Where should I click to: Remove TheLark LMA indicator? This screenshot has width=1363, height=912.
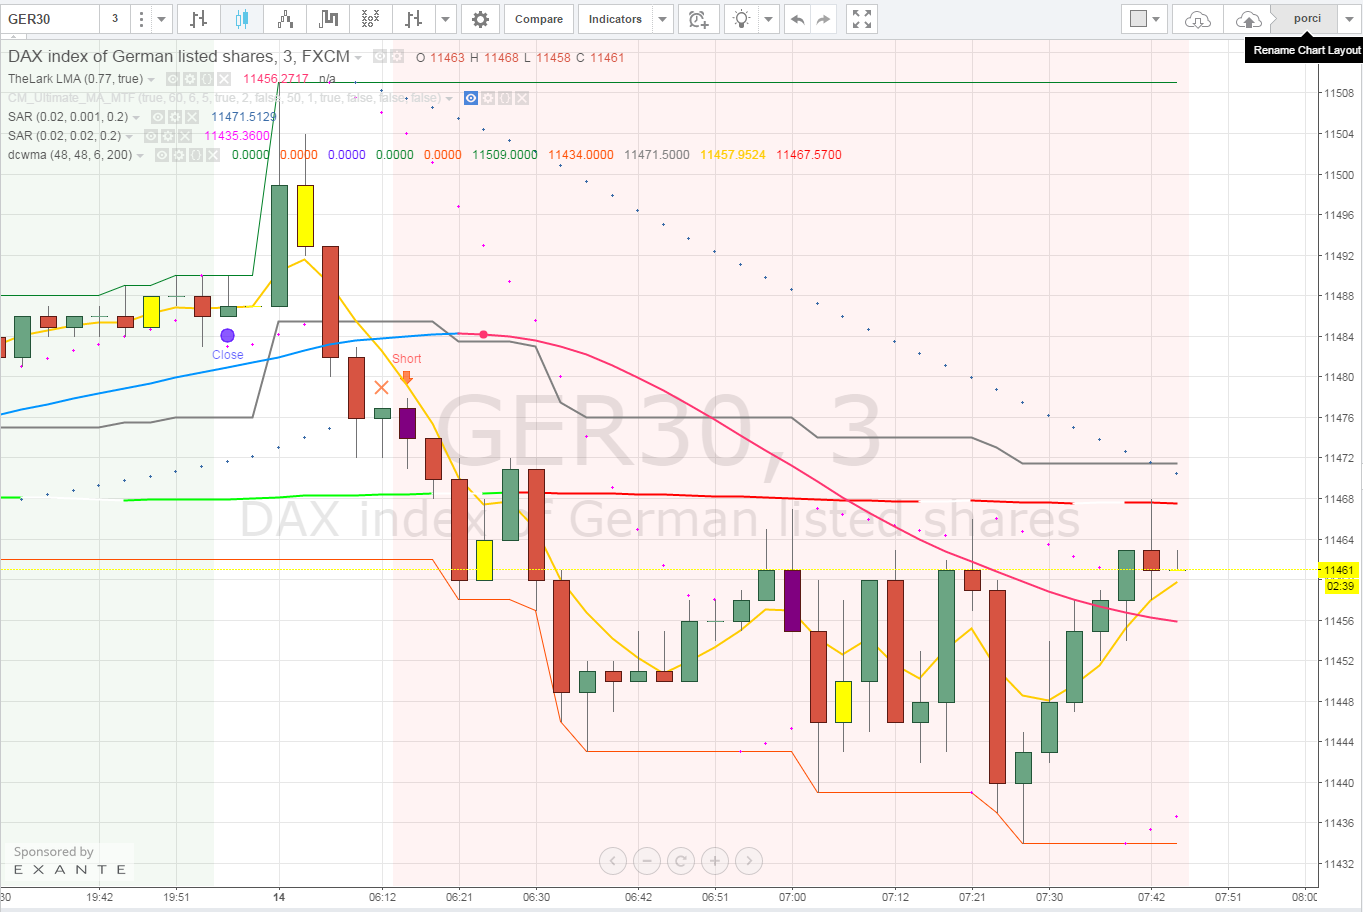[x=223, y=79]
